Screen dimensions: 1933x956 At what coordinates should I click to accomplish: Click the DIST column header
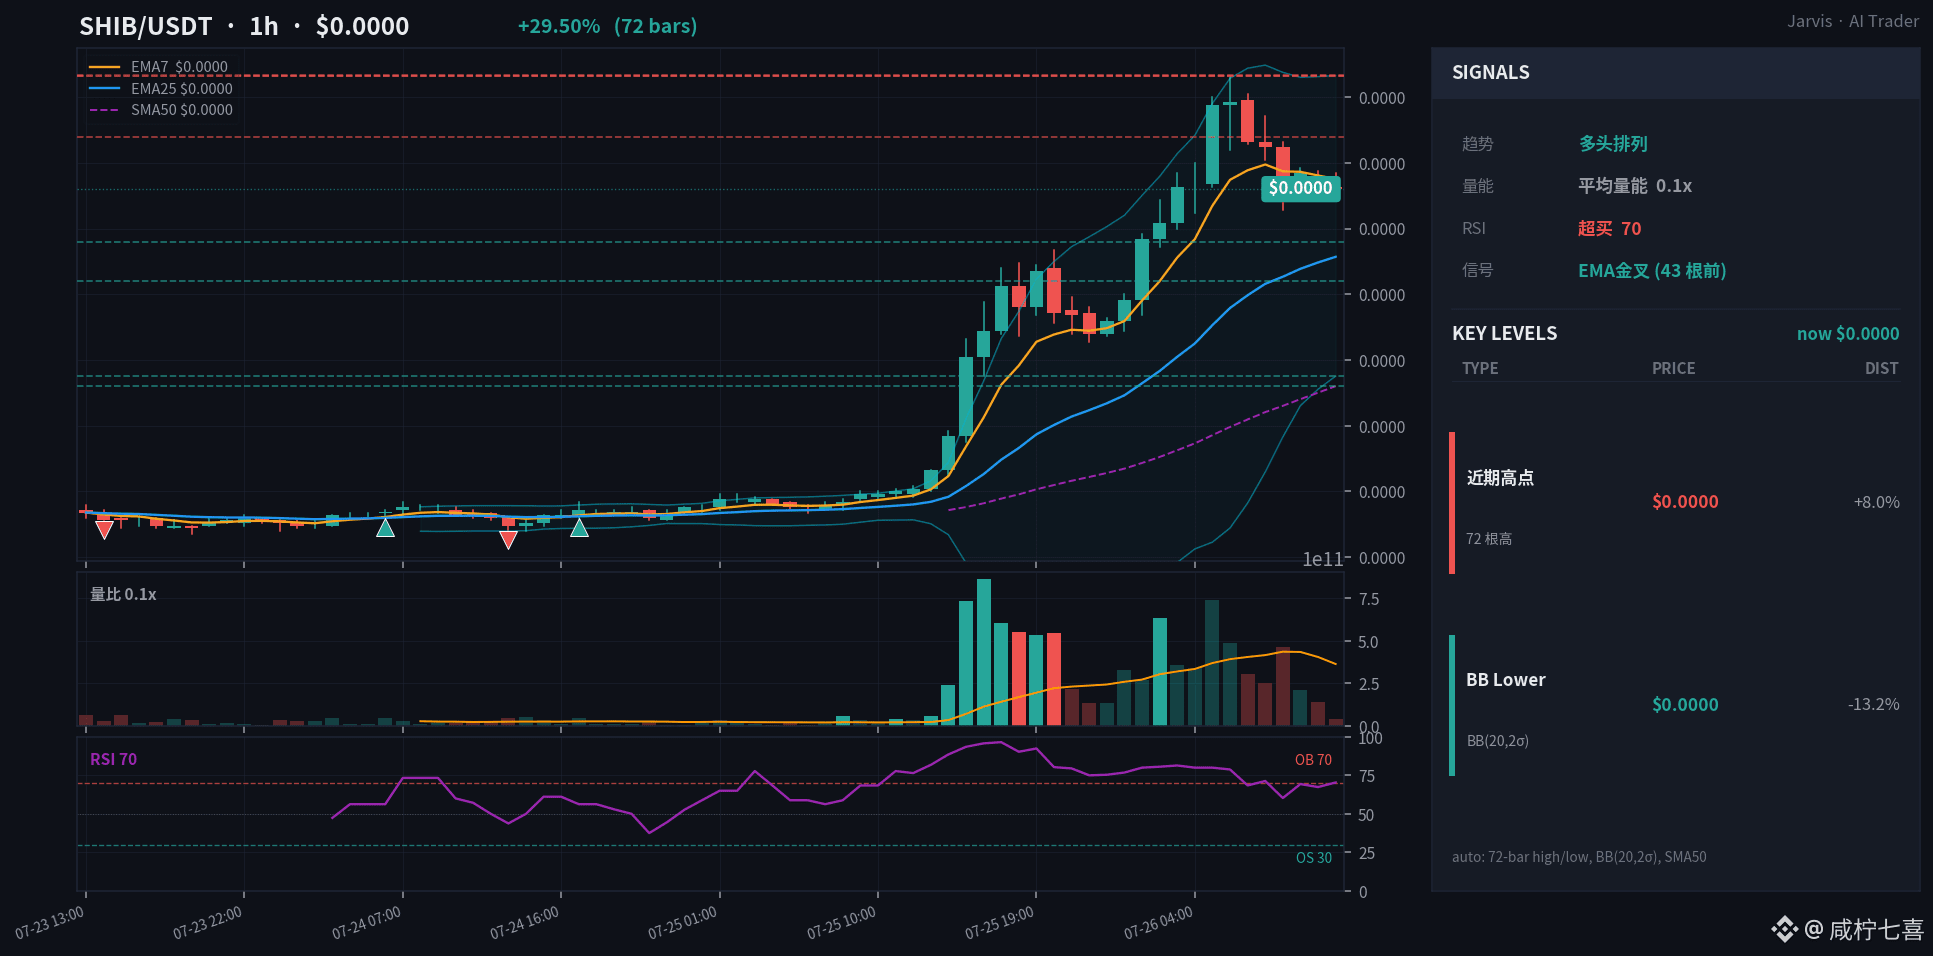[x=1882, y=368]
